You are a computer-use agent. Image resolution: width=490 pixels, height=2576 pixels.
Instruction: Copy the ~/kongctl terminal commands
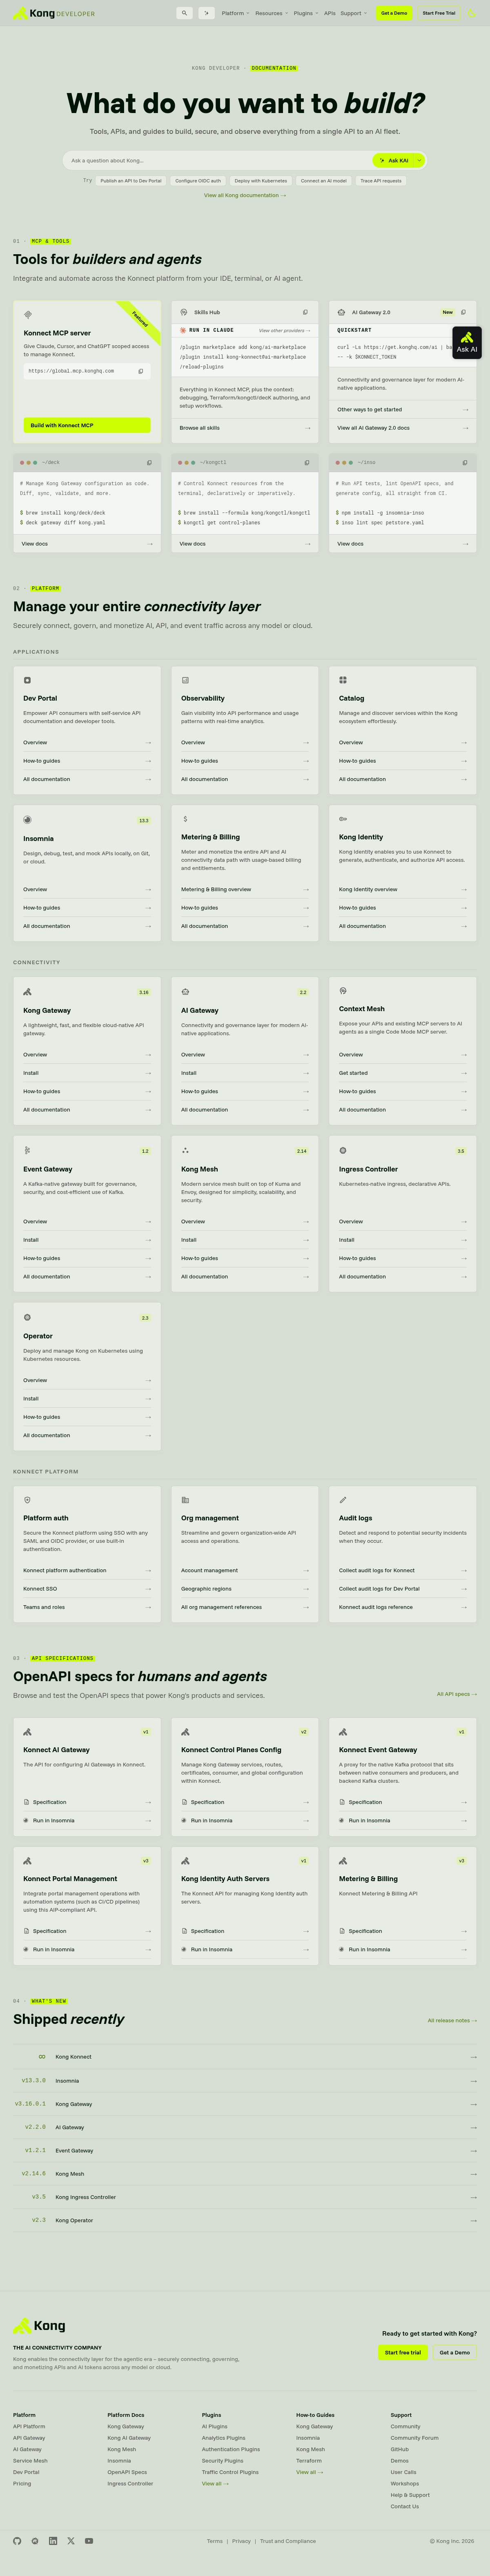click(x=307, y=463)
